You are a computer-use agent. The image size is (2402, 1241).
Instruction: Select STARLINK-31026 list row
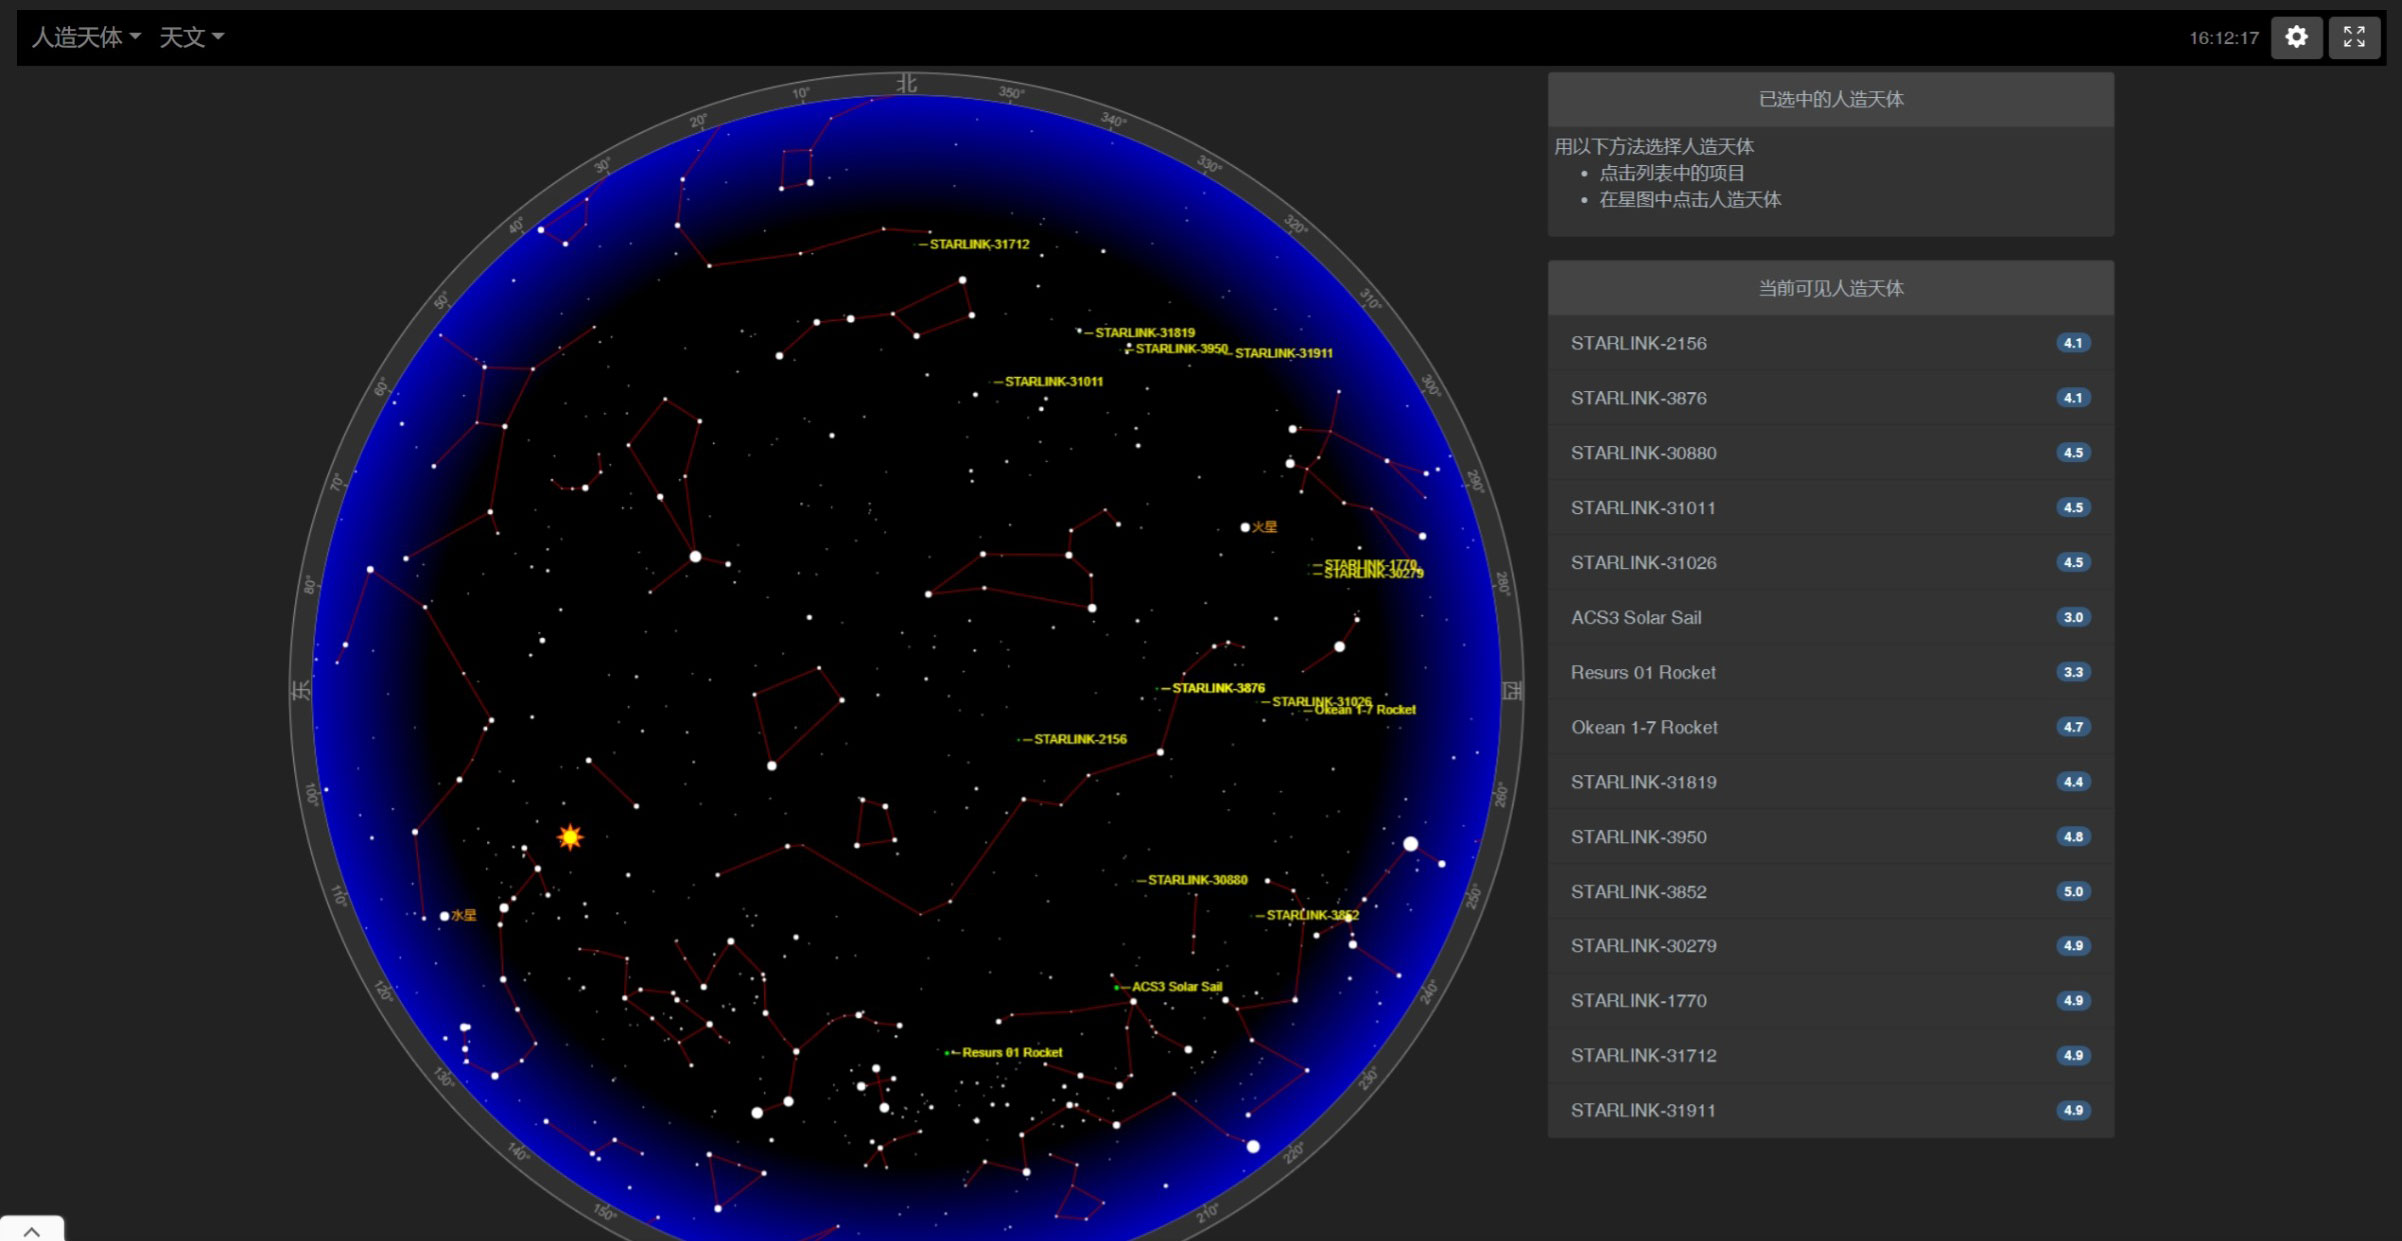1830,563
